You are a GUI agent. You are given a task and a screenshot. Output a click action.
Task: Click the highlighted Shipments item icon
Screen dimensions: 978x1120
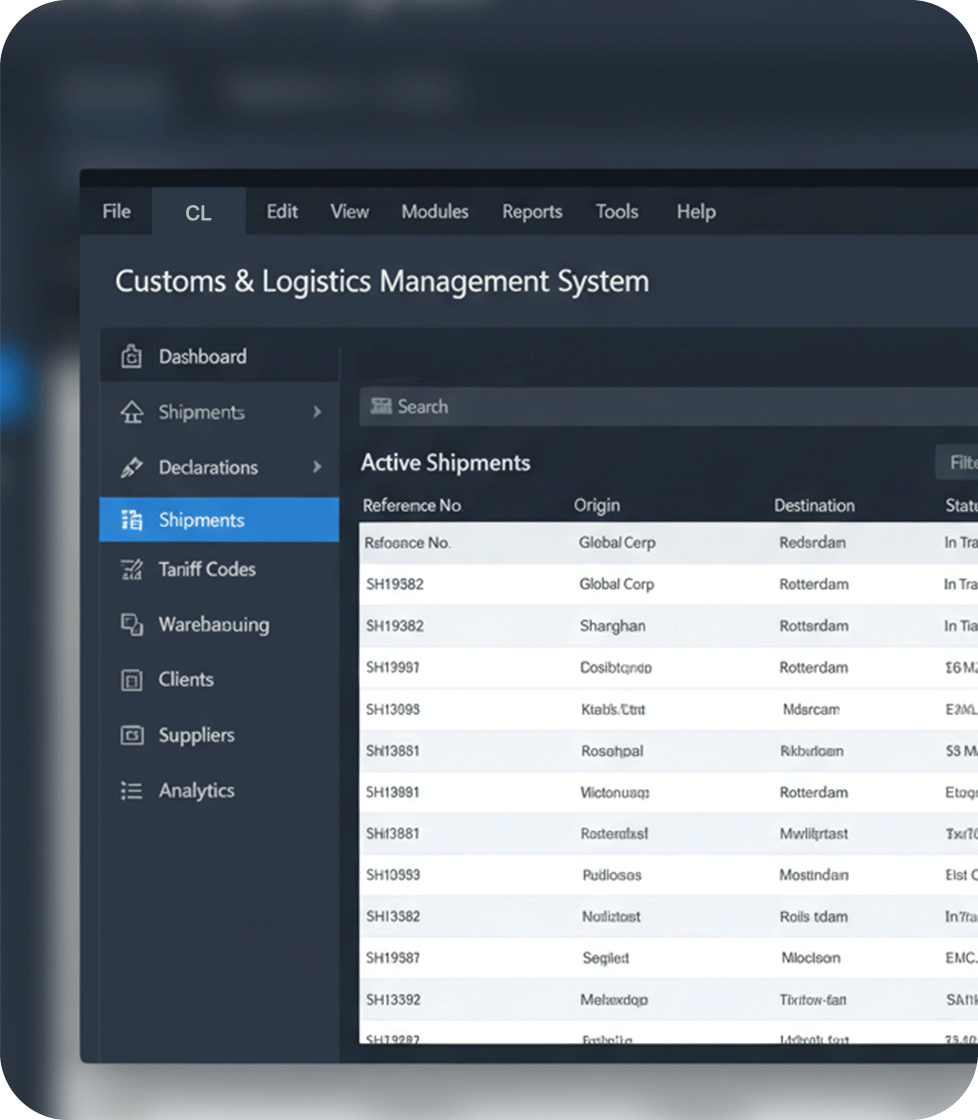coord(131,520)
